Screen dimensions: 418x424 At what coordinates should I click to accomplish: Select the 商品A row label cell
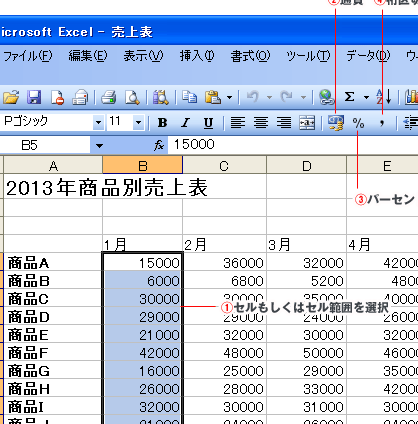53,262
